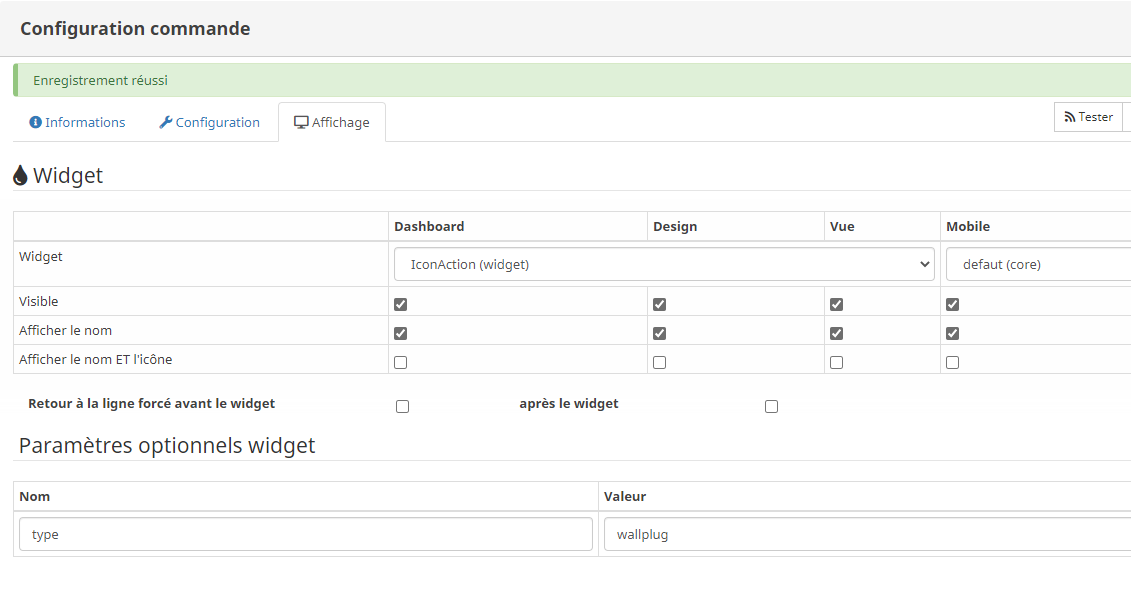Click the Valeur field containing wallplug
Image resolution: width=1131 pixels, height=596 pixels.
(866, 534)
